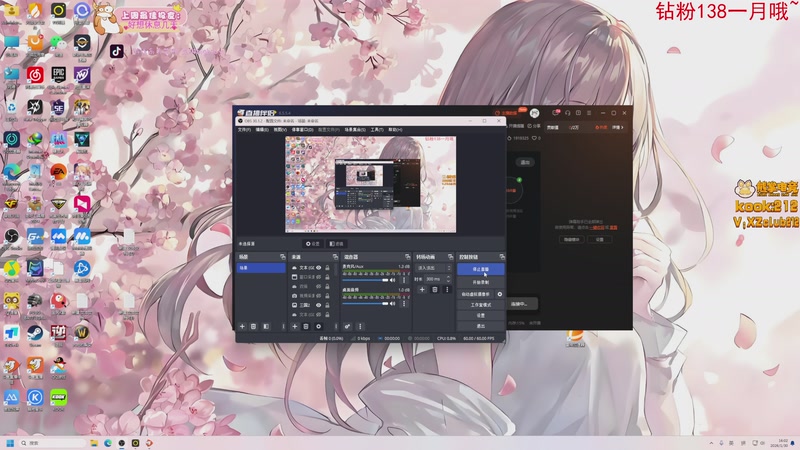Image resolution: width=800 pixels, height=450 pixels.
Task: Open sources panel extra options dots
Action: point(336,327)
